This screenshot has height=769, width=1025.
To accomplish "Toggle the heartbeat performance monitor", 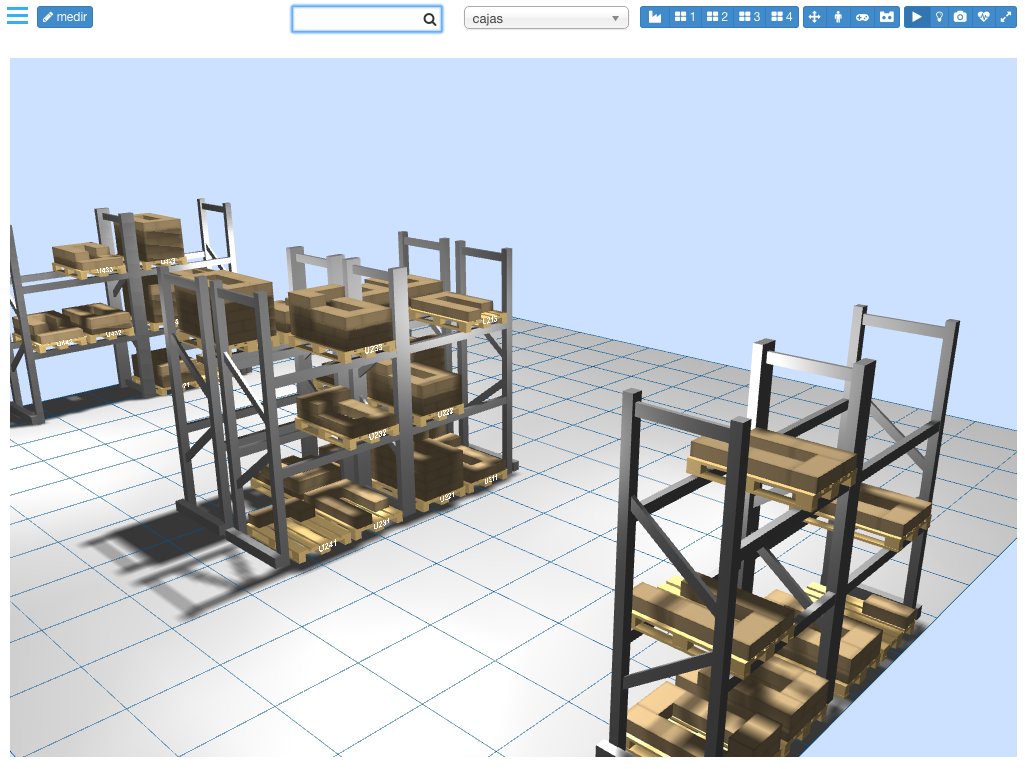I will coord(983,18).
